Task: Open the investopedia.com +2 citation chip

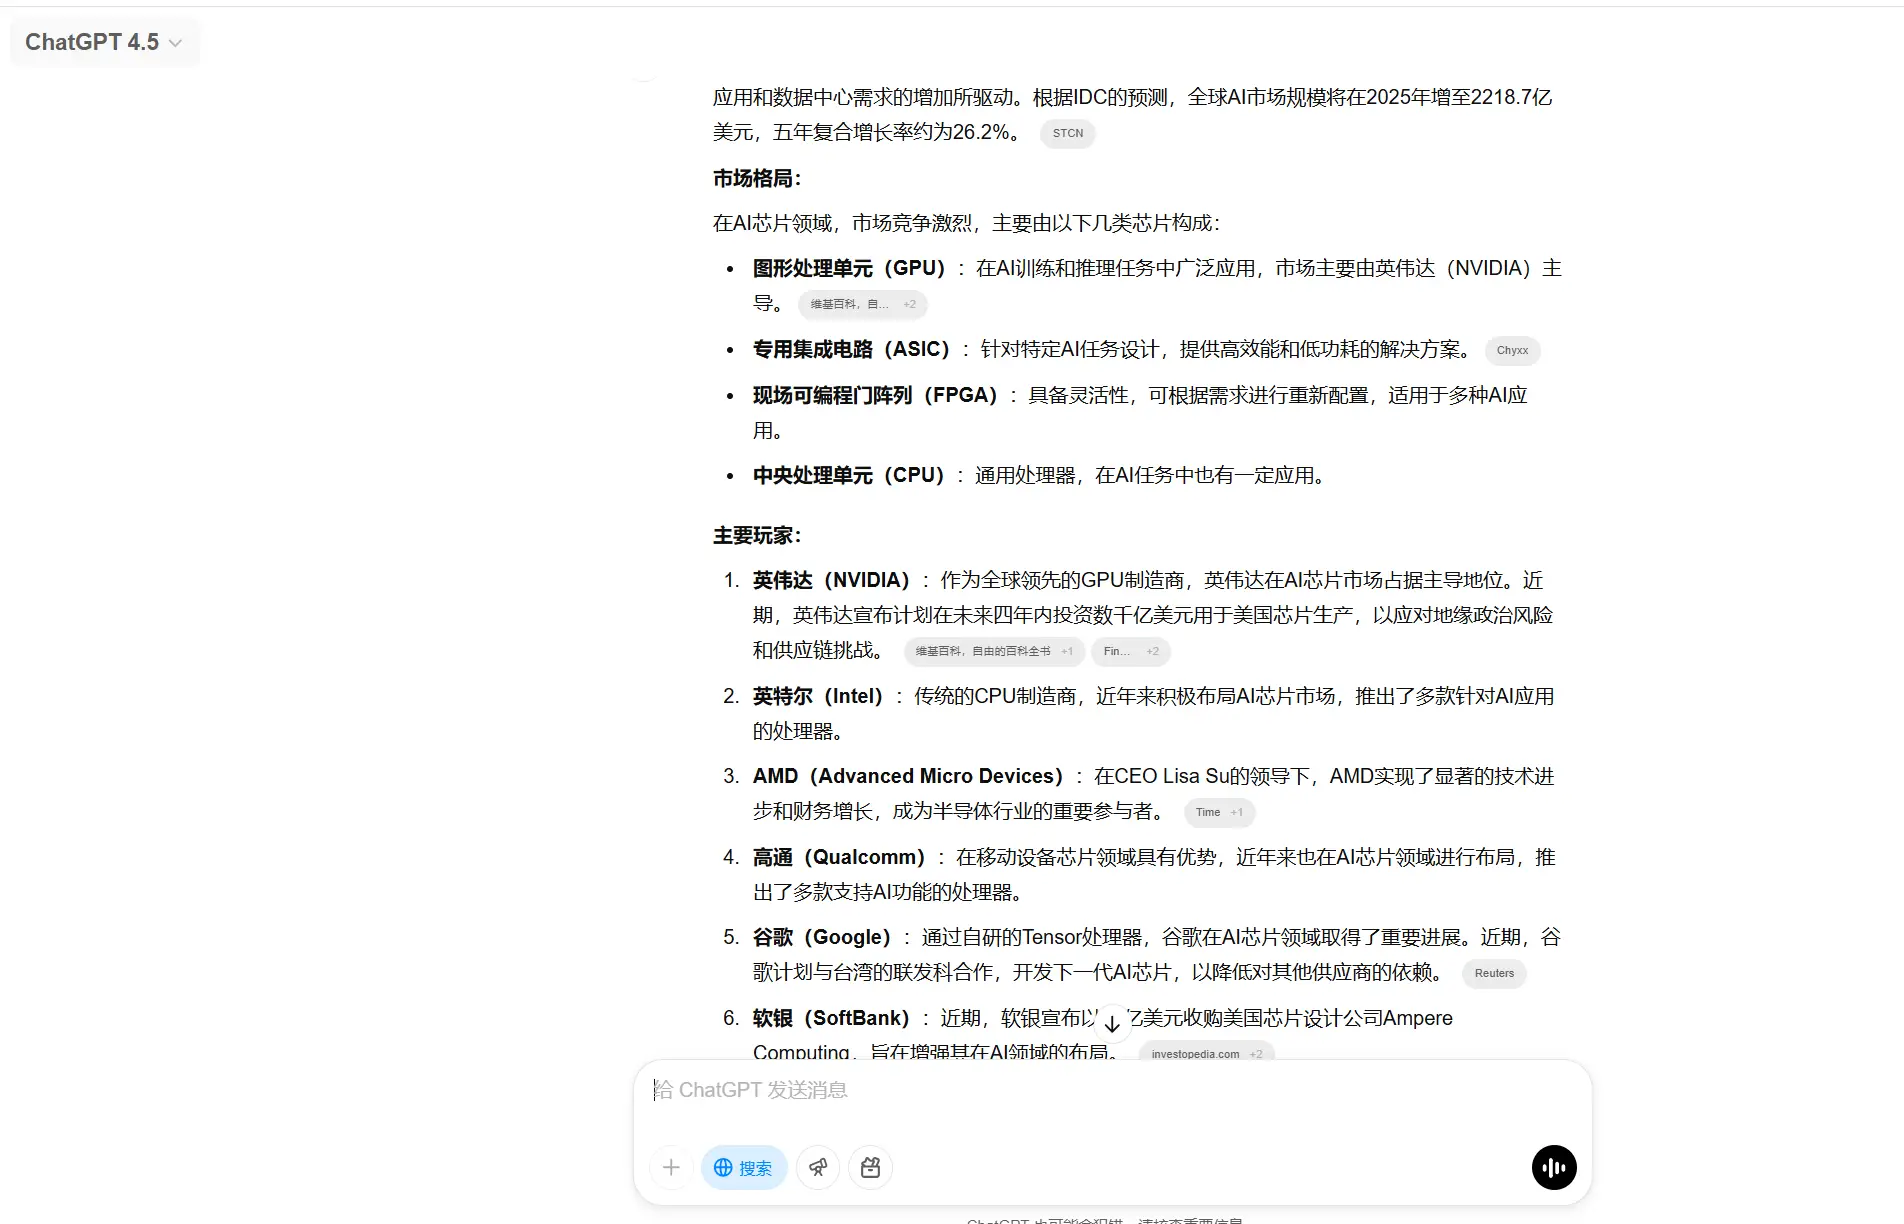Action: tap(1207, 1053)
